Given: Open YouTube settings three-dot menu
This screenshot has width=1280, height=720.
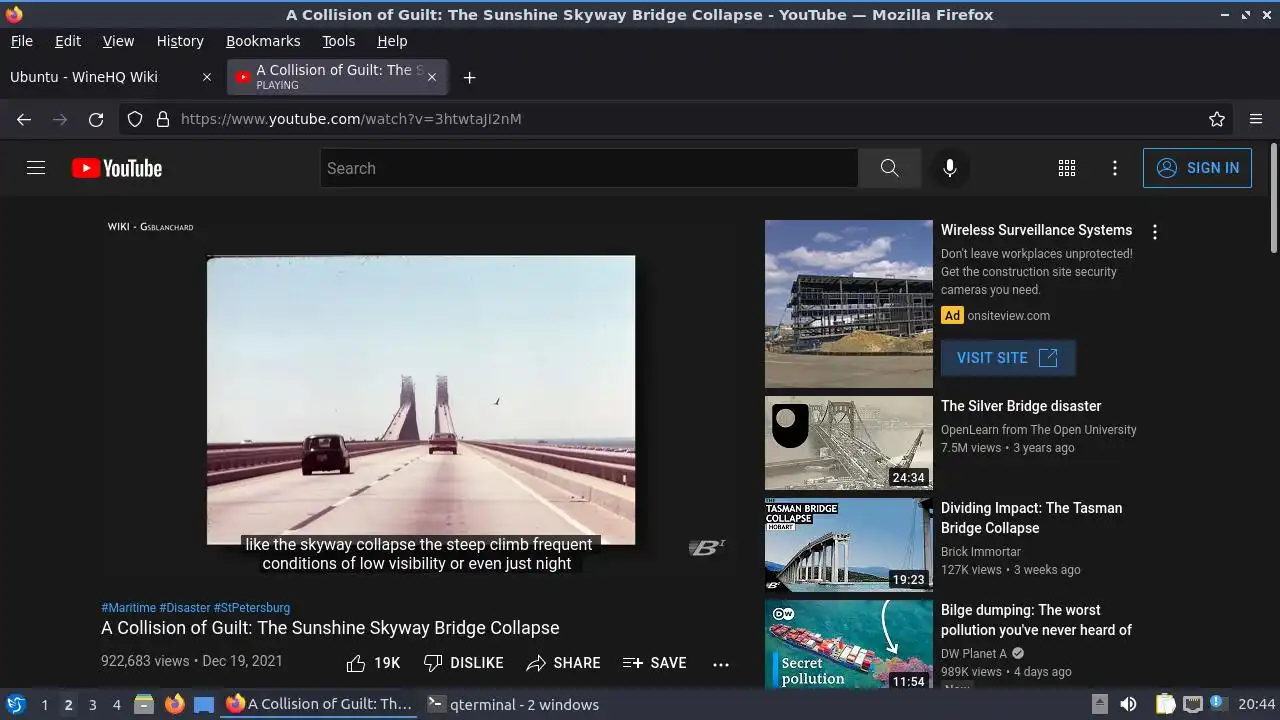Looking at the screenshot, I should (1115, 168).
